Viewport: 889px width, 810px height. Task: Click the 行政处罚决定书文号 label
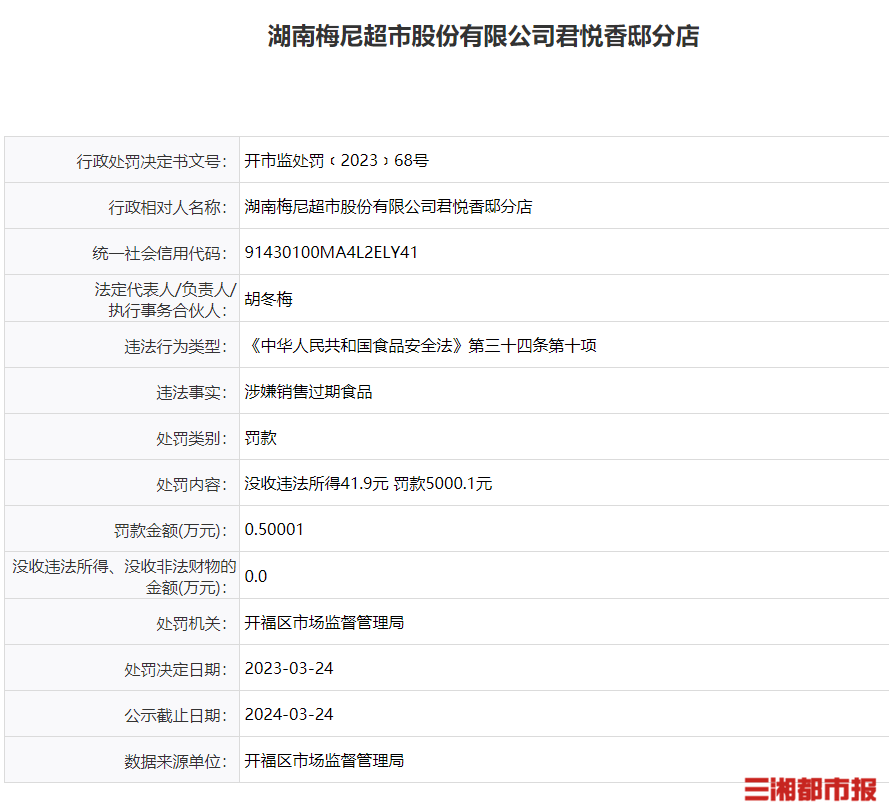click(x=151, y=162)
